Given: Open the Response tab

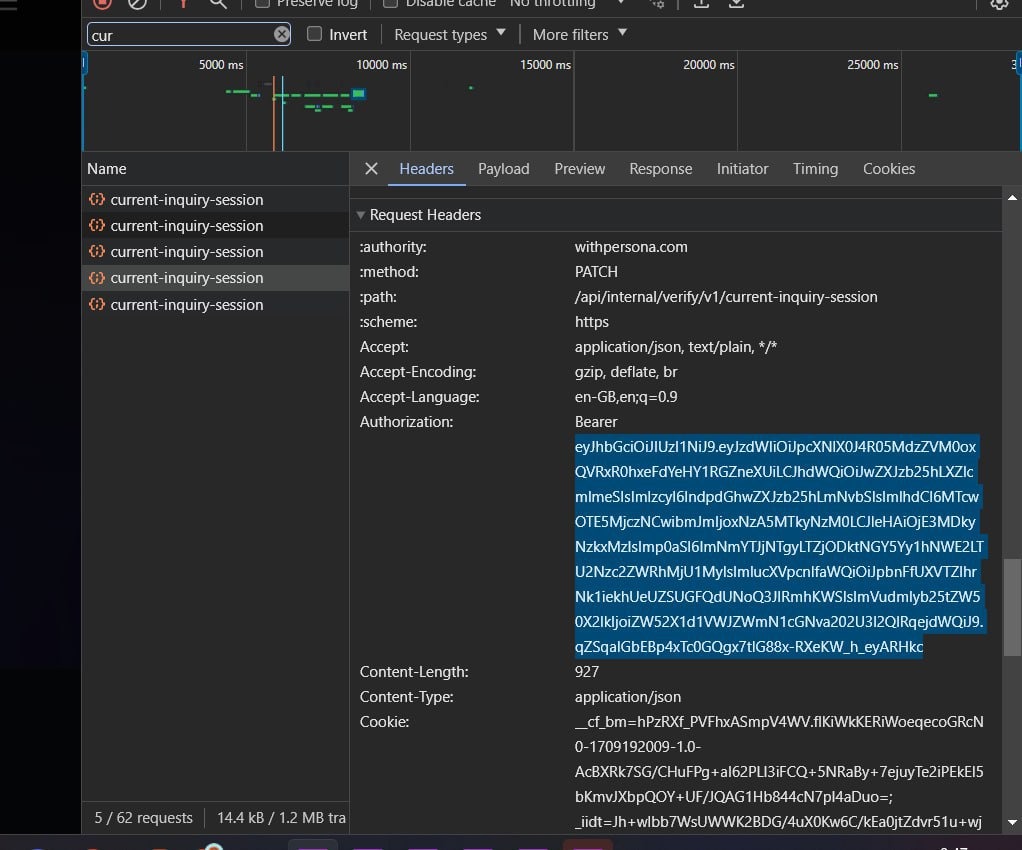Looking at the screenshot, I should click(660, 169).
